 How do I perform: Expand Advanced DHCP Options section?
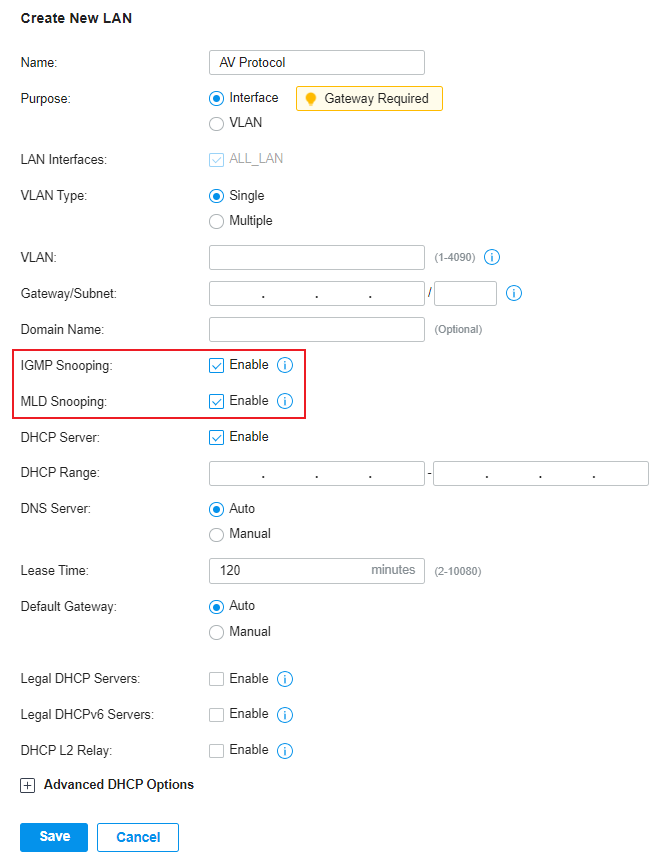27,786
